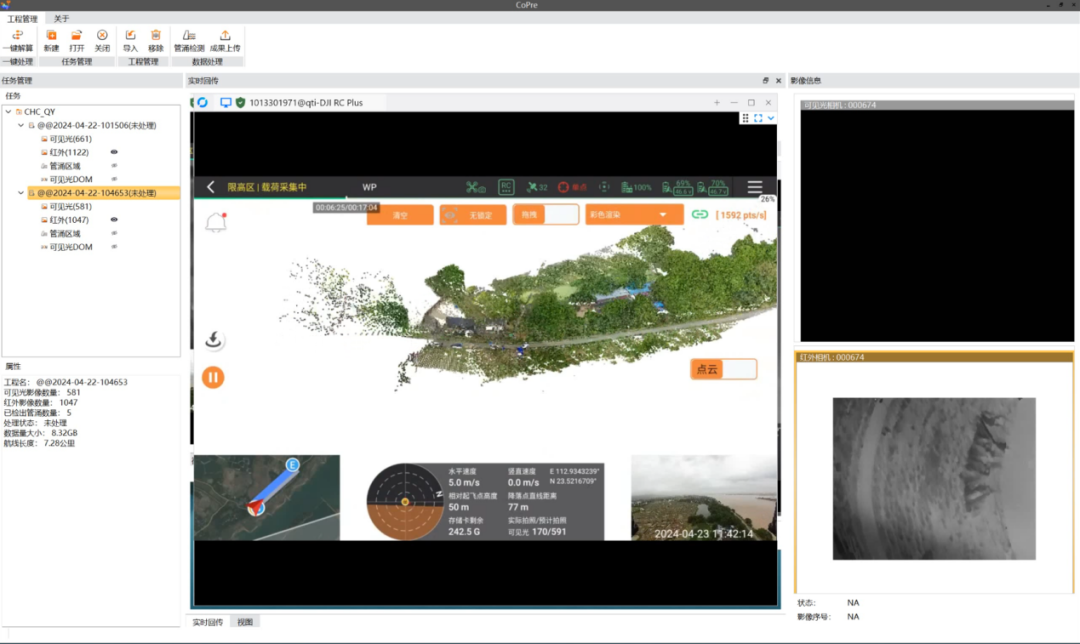Viewport: 1080px width, 644px height.
Task: Close the 实时回传 panel
Action: 778,81
